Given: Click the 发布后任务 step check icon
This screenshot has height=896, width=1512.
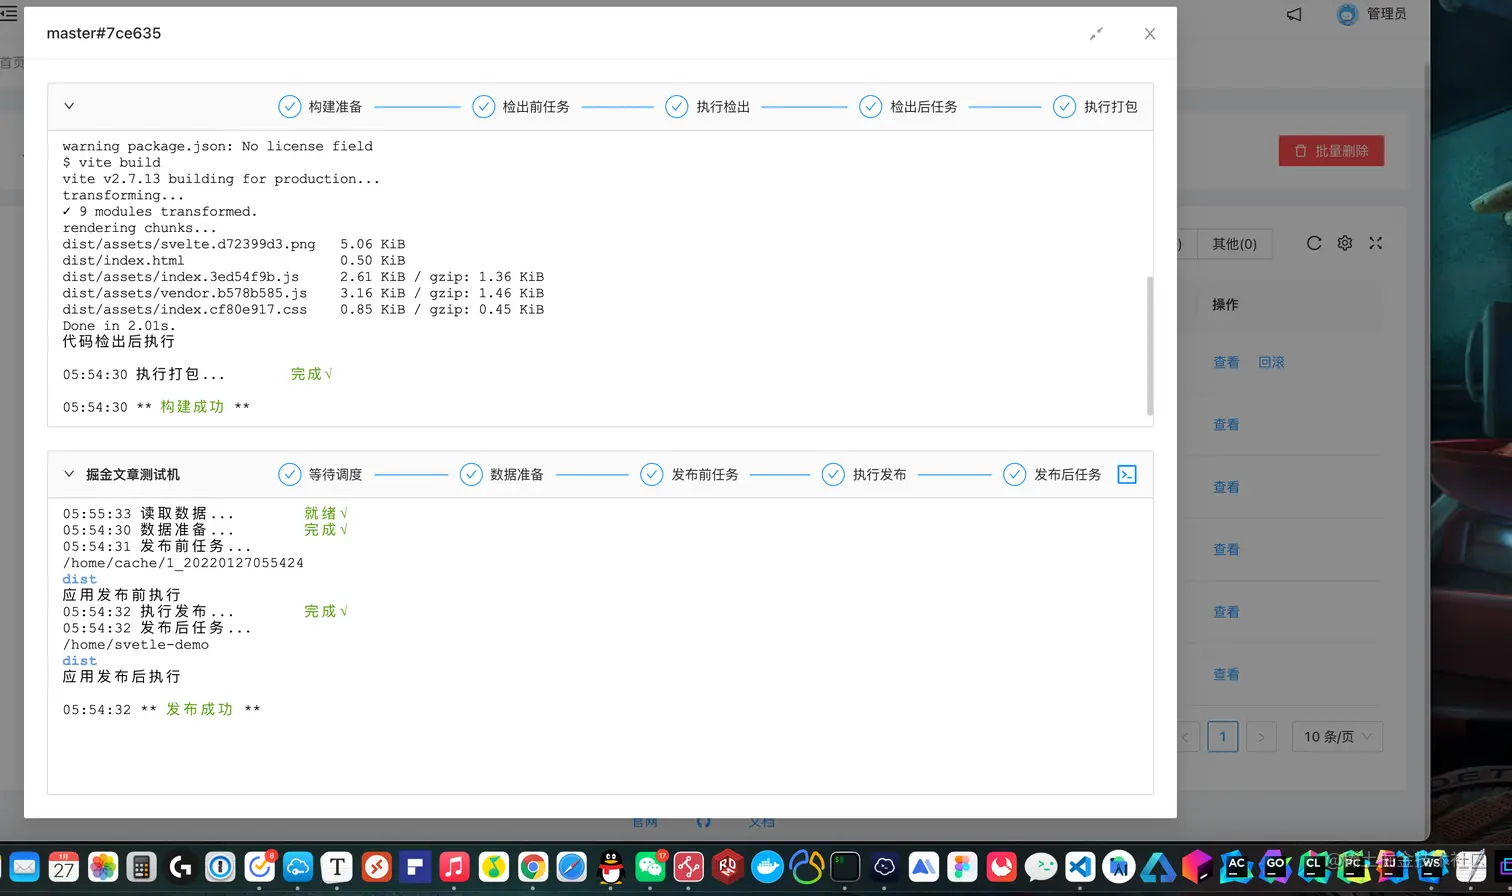Looking at the screenshot, I should coord(1015,475).
